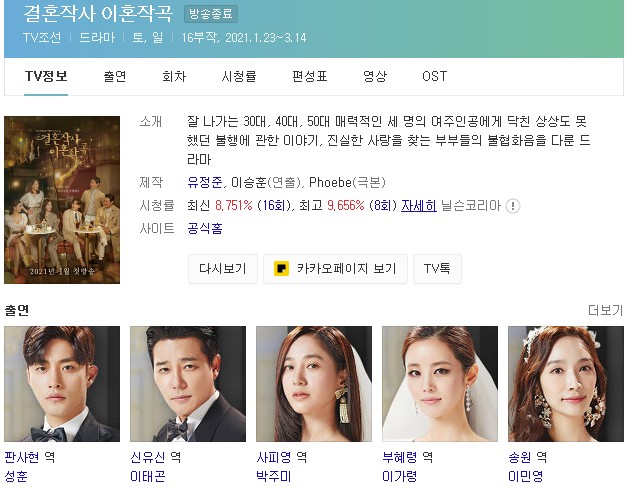Select the 출연 tab

tap(115, 76)
